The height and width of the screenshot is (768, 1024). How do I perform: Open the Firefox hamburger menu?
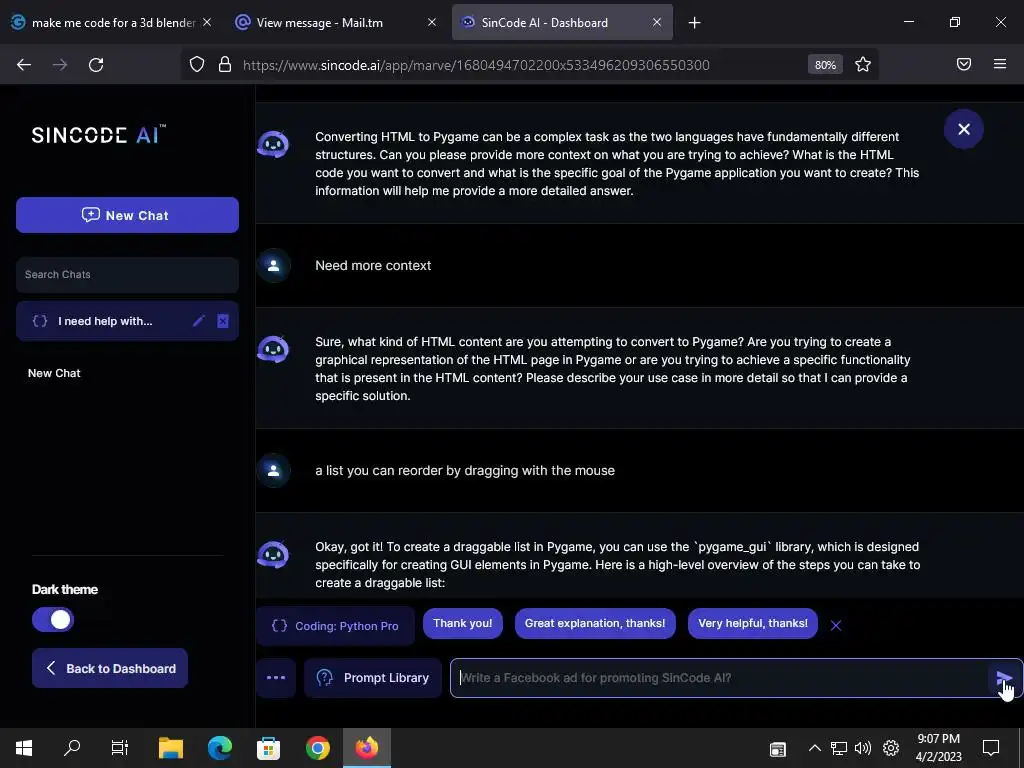pyautogui.click(x=999, y=64)
